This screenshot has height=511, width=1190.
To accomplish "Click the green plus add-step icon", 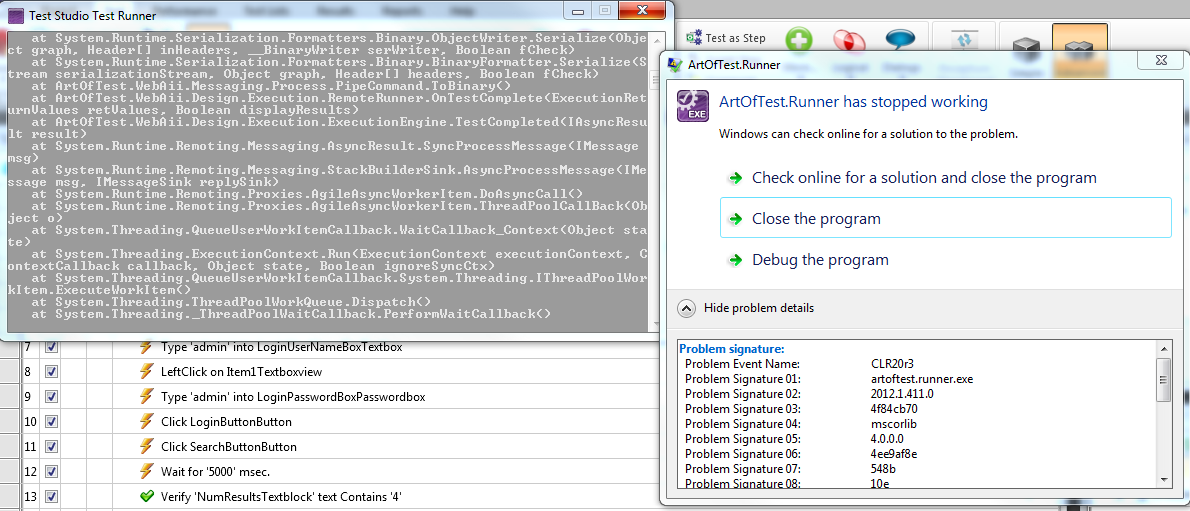I will click(x=798, y=39).
